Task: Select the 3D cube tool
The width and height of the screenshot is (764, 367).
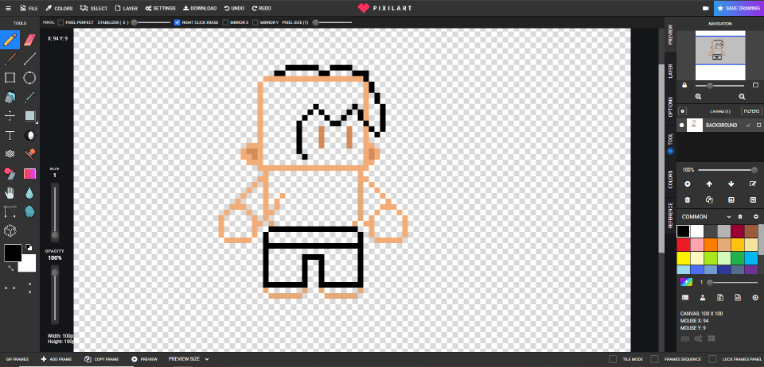Action: pyautogui.click(x=10, y=231)
